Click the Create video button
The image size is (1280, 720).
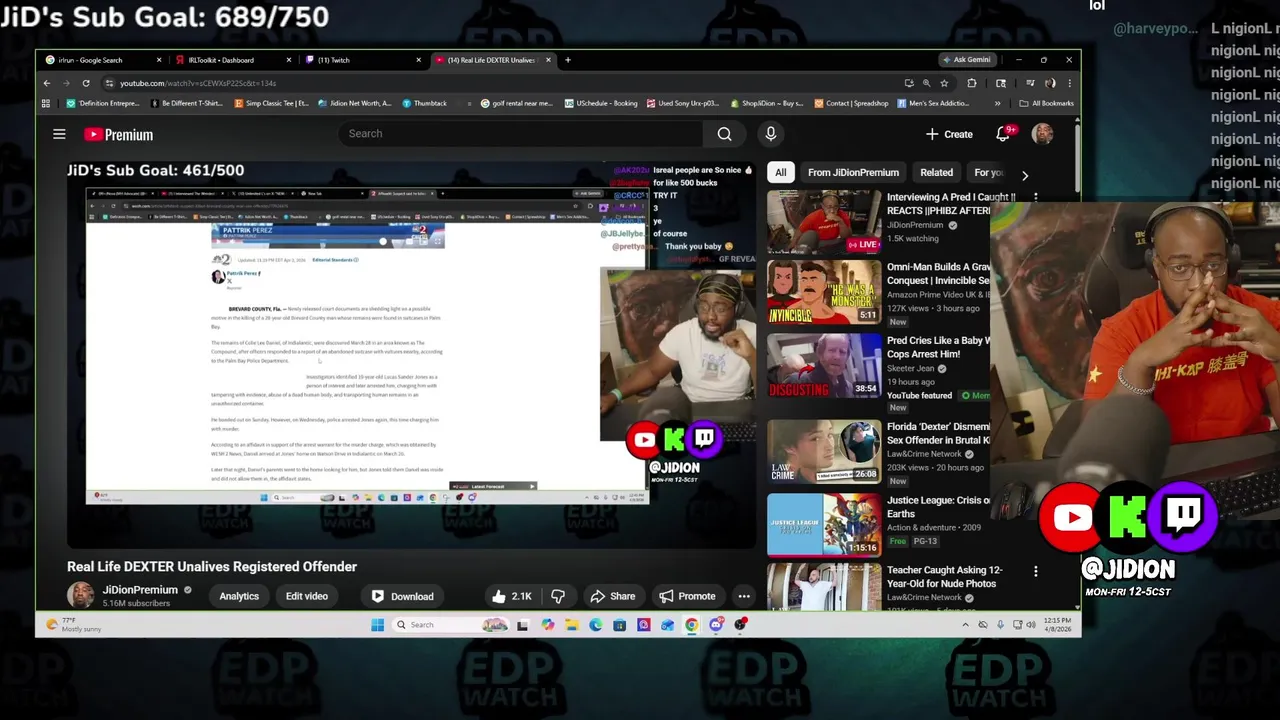[x=949, y=134]
